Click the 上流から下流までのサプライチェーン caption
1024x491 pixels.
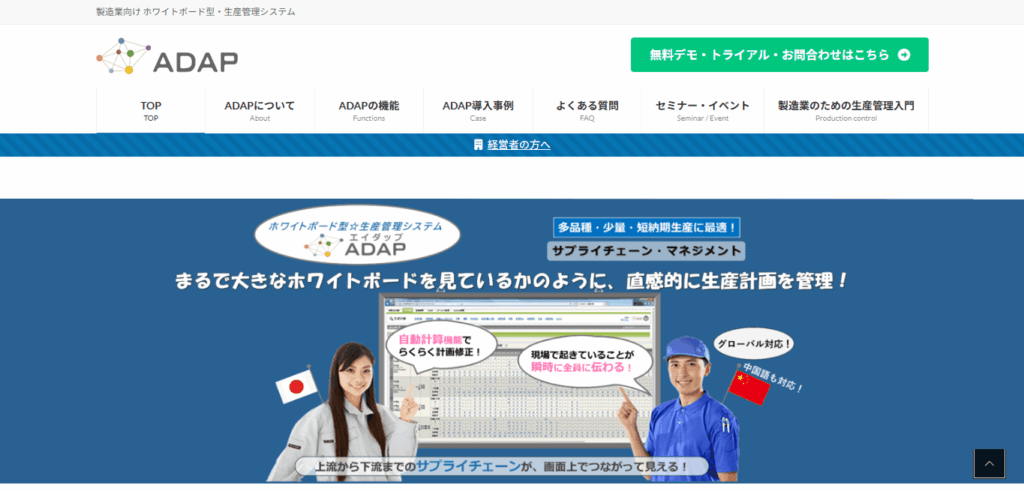tap(502, 466)
